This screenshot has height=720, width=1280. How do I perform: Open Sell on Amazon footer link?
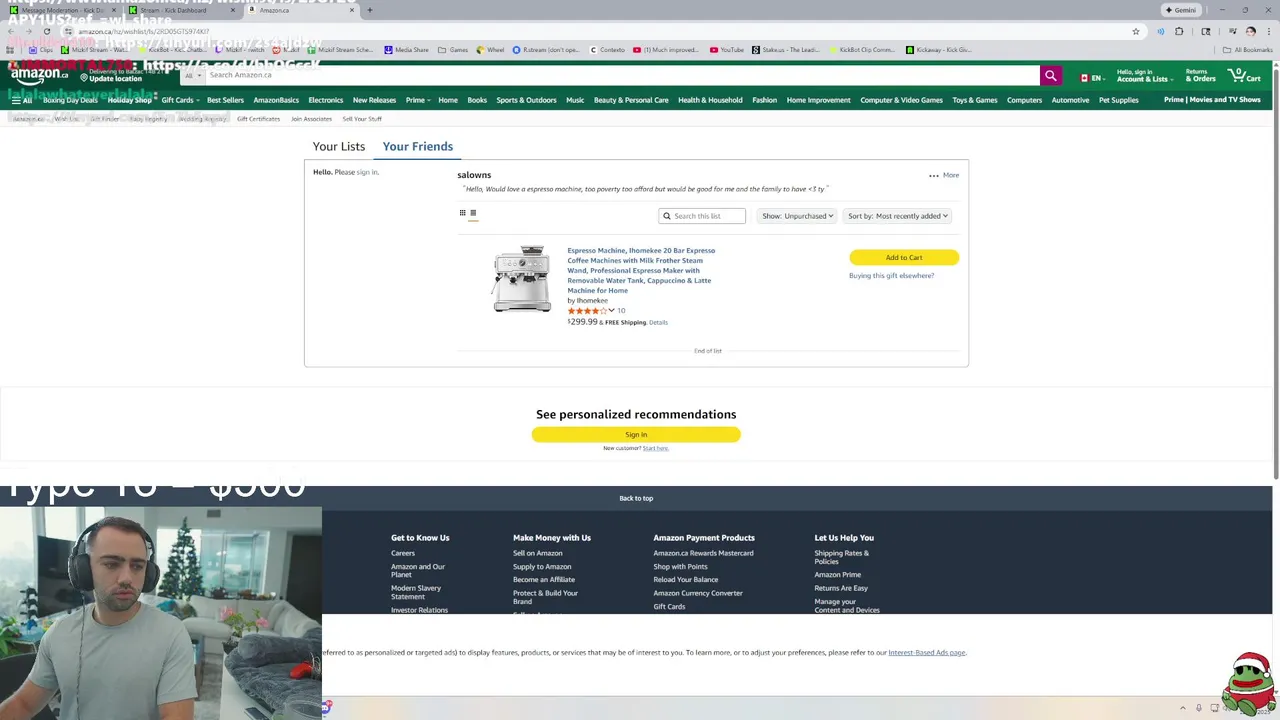(538, 553)
